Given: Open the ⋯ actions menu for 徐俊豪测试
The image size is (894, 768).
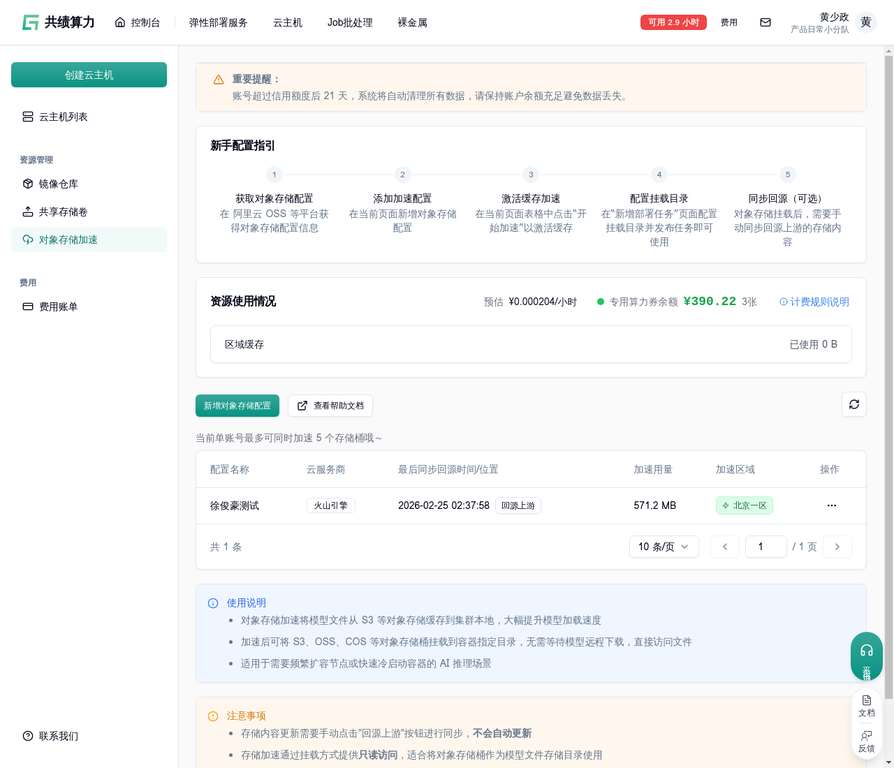Looking at the screenshot, I should click(x=831, y=506).
